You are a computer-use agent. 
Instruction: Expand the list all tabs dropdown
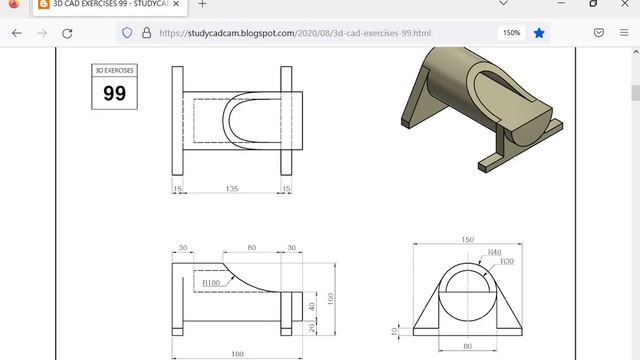point(504,3)
